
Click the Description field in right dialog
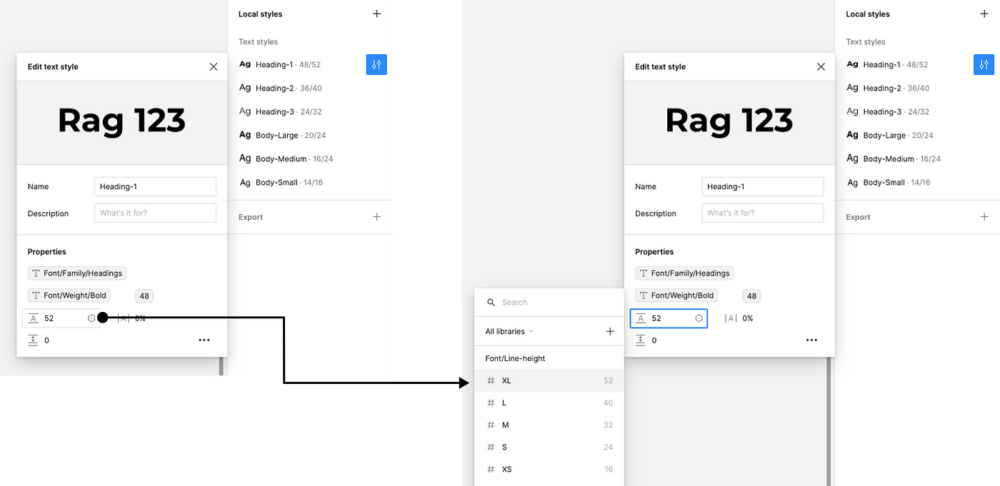[x=763, y=213]
